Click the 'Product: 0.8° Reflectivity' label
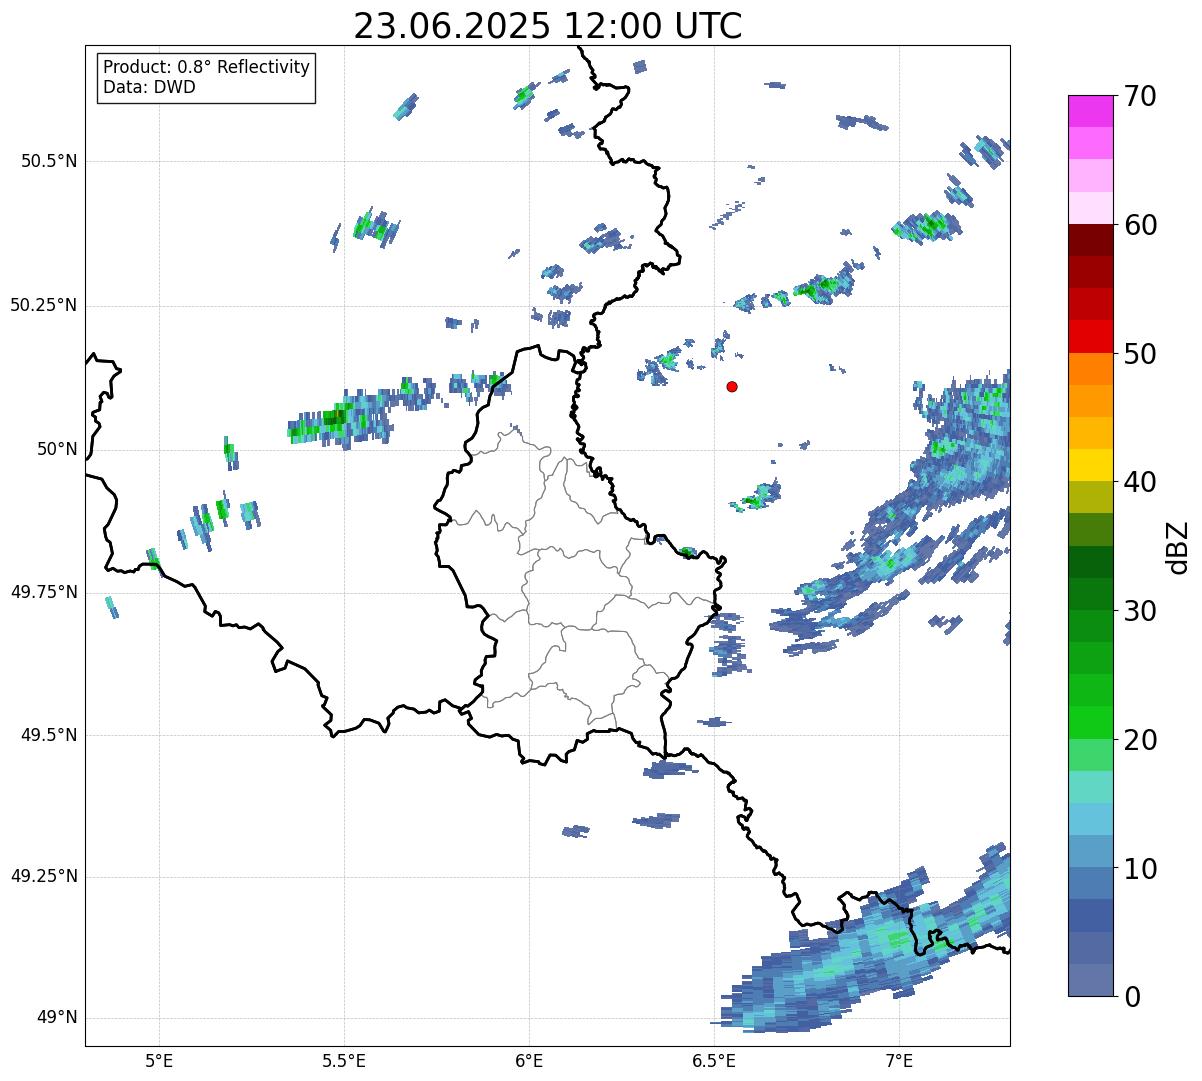Viewport: 1202px width, 1081px height. [x=207, y=67]
